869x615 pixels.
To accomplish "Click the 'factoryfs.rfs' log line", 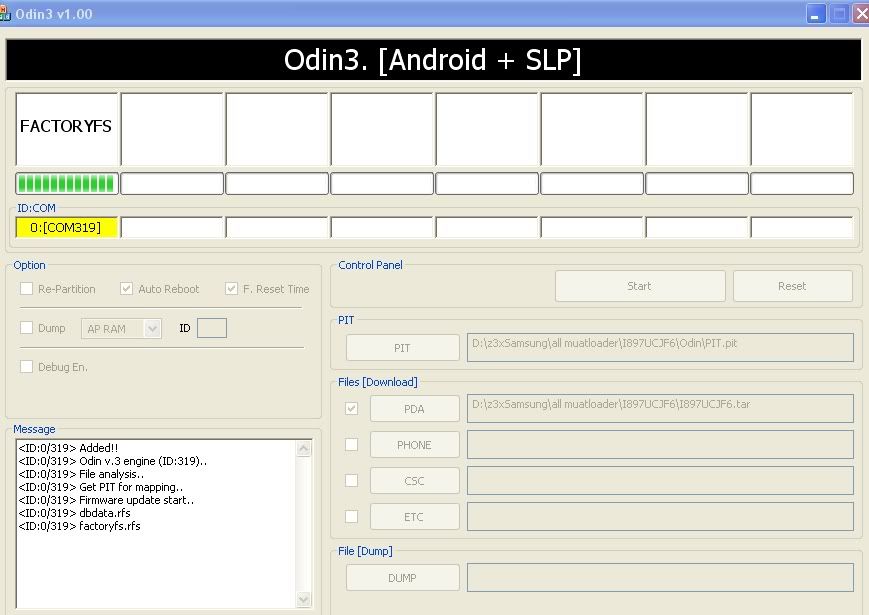I will coord(79,526).
